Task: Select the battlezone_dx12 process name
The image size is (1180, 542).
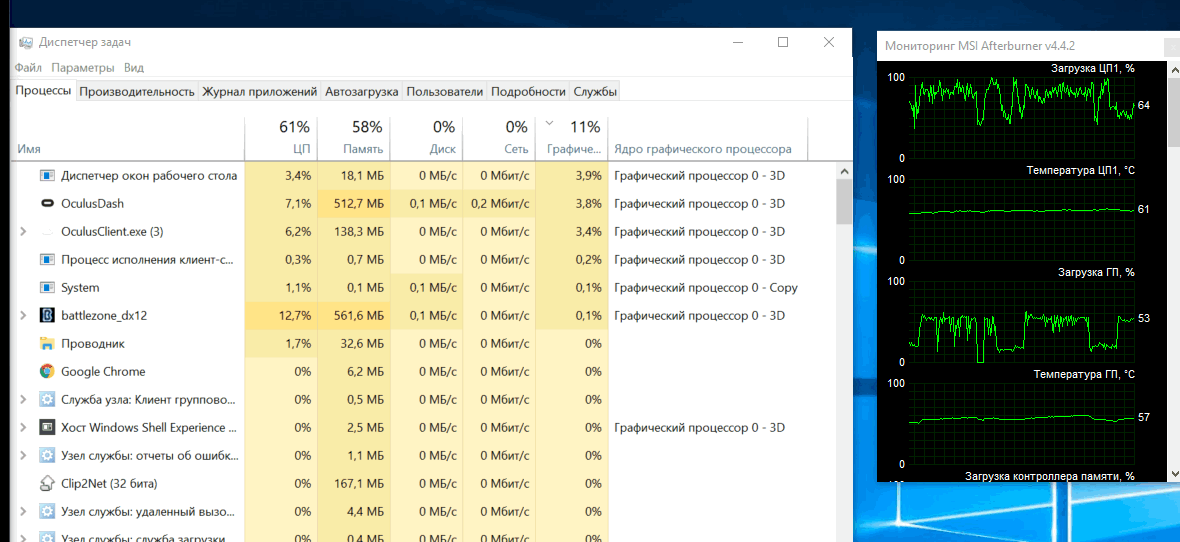Action: [104, 315]
